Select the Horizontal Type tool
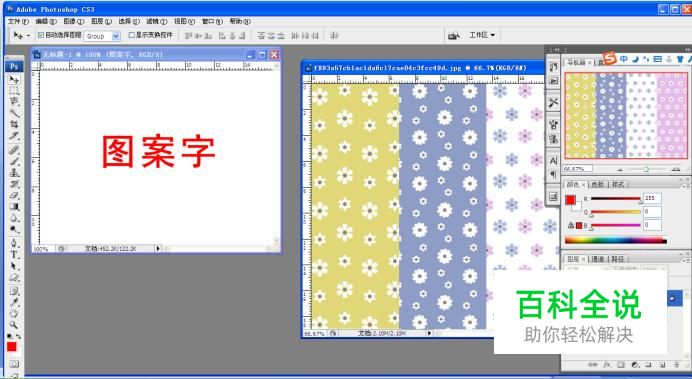The width and height of the screenshot is (692, 379). pos(14,255)
